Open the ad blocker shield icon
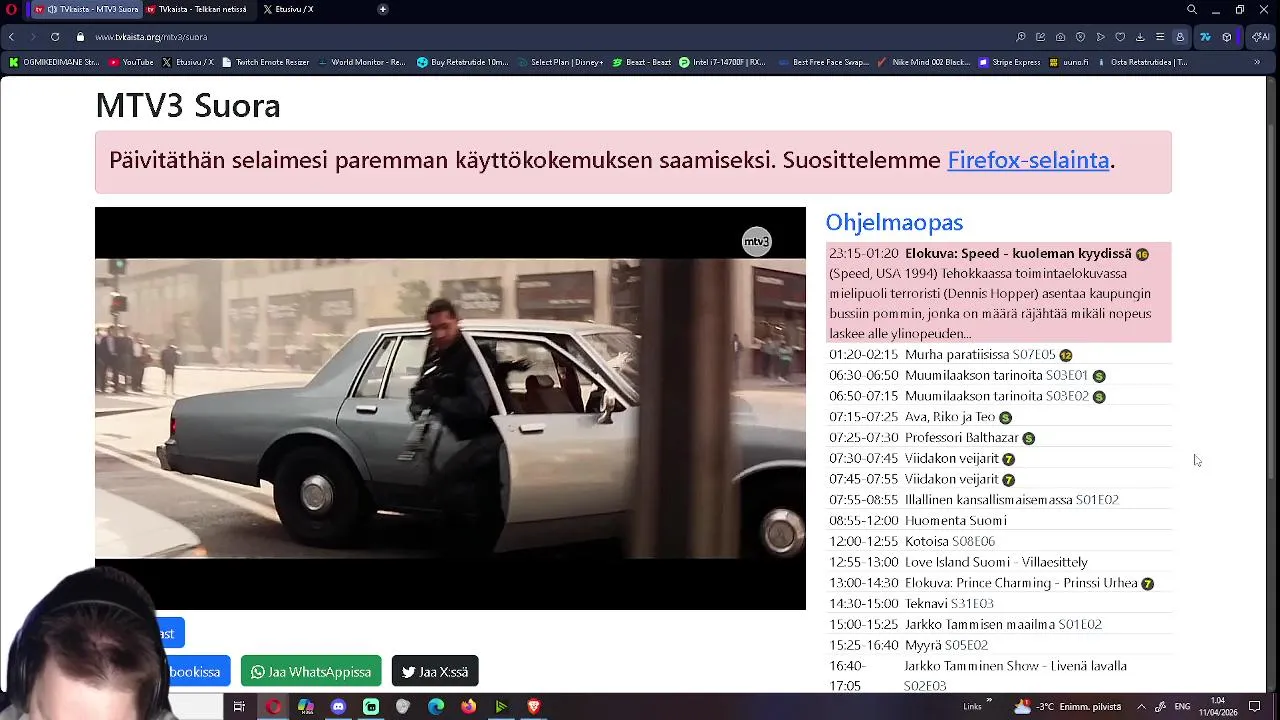Viewport: 1280px width, 720px height. pos(1080,37)
